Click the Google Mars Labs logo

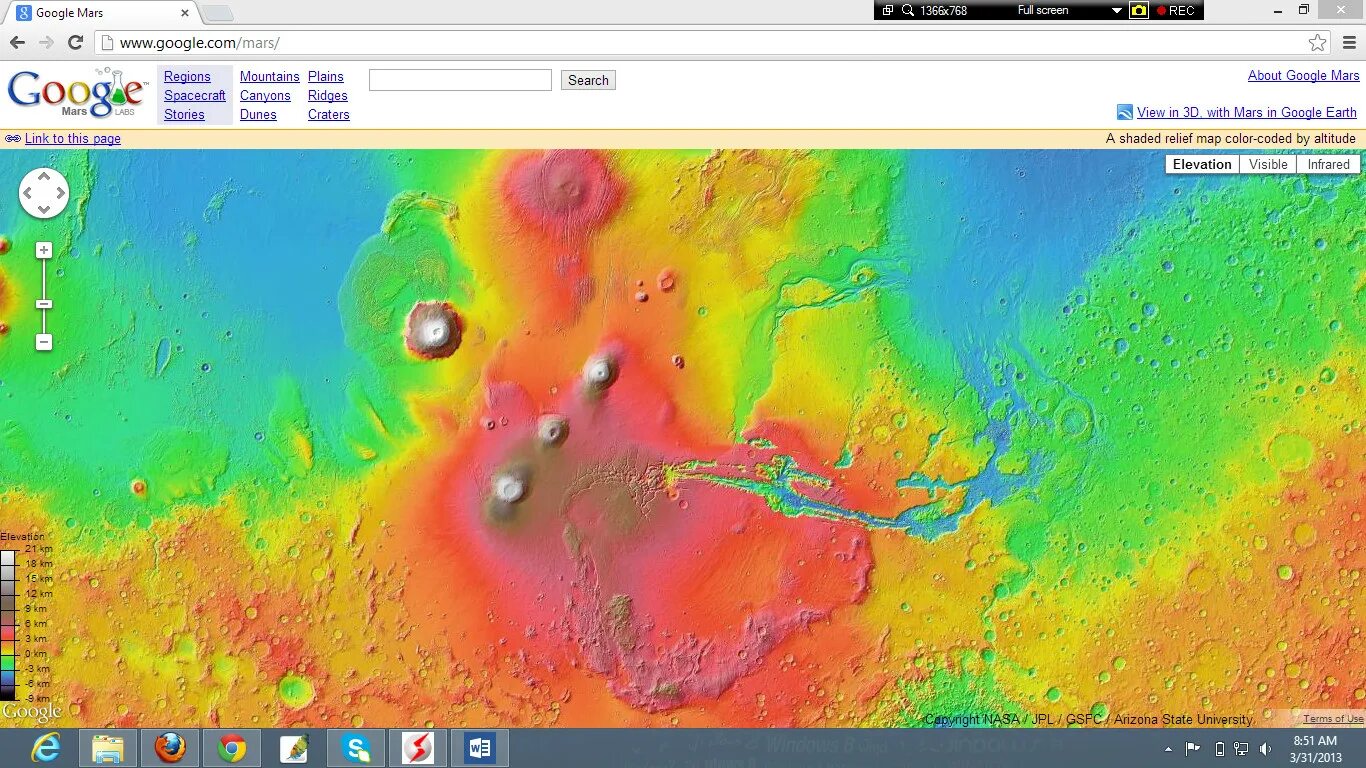[76, 93]
